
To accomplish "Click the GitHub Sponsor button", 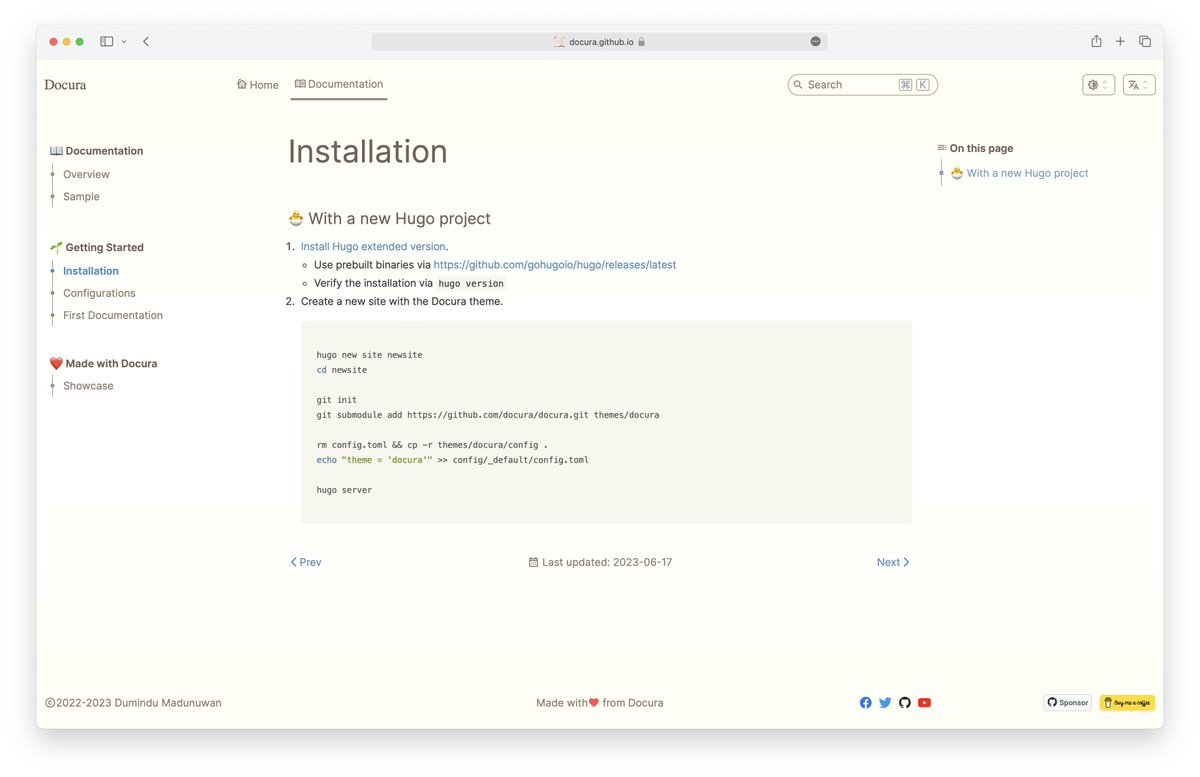I will pos(1067,703).
